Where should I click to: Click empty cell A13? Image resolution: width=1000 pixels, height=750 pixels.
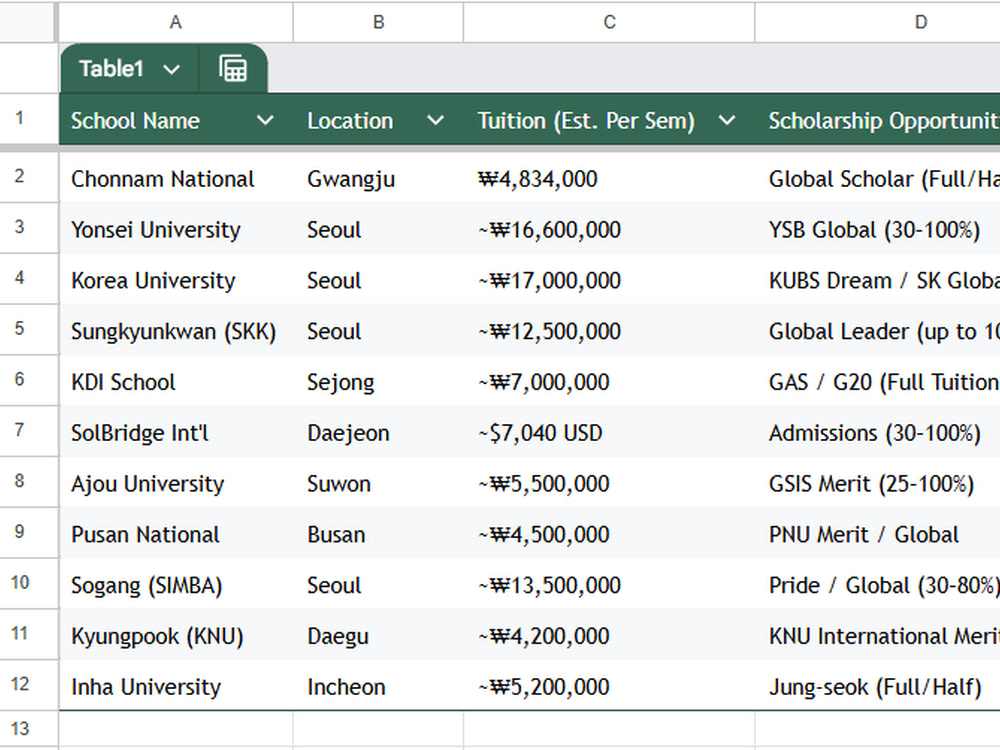176,728
